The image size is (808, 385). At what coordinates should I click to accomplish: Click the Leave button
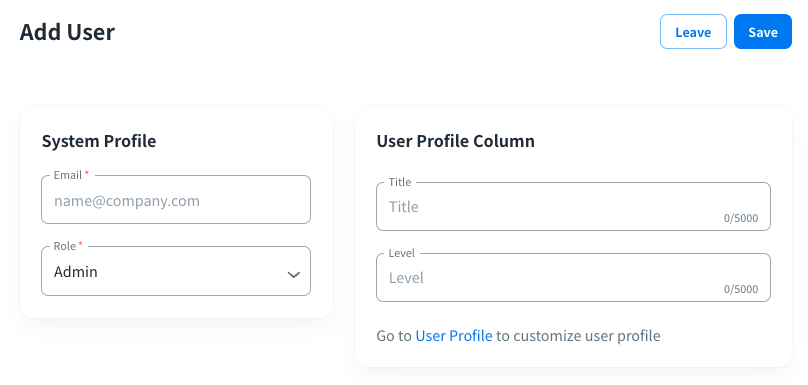(693, 32)
